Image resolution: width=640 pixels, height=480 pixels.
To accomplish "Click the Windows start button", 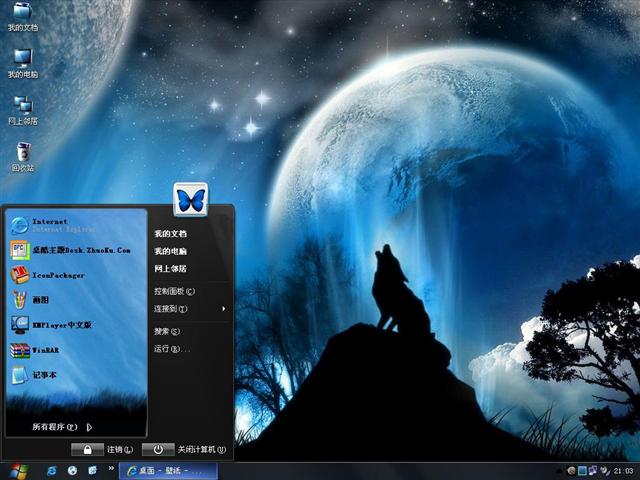I will (x=19, y=471).
